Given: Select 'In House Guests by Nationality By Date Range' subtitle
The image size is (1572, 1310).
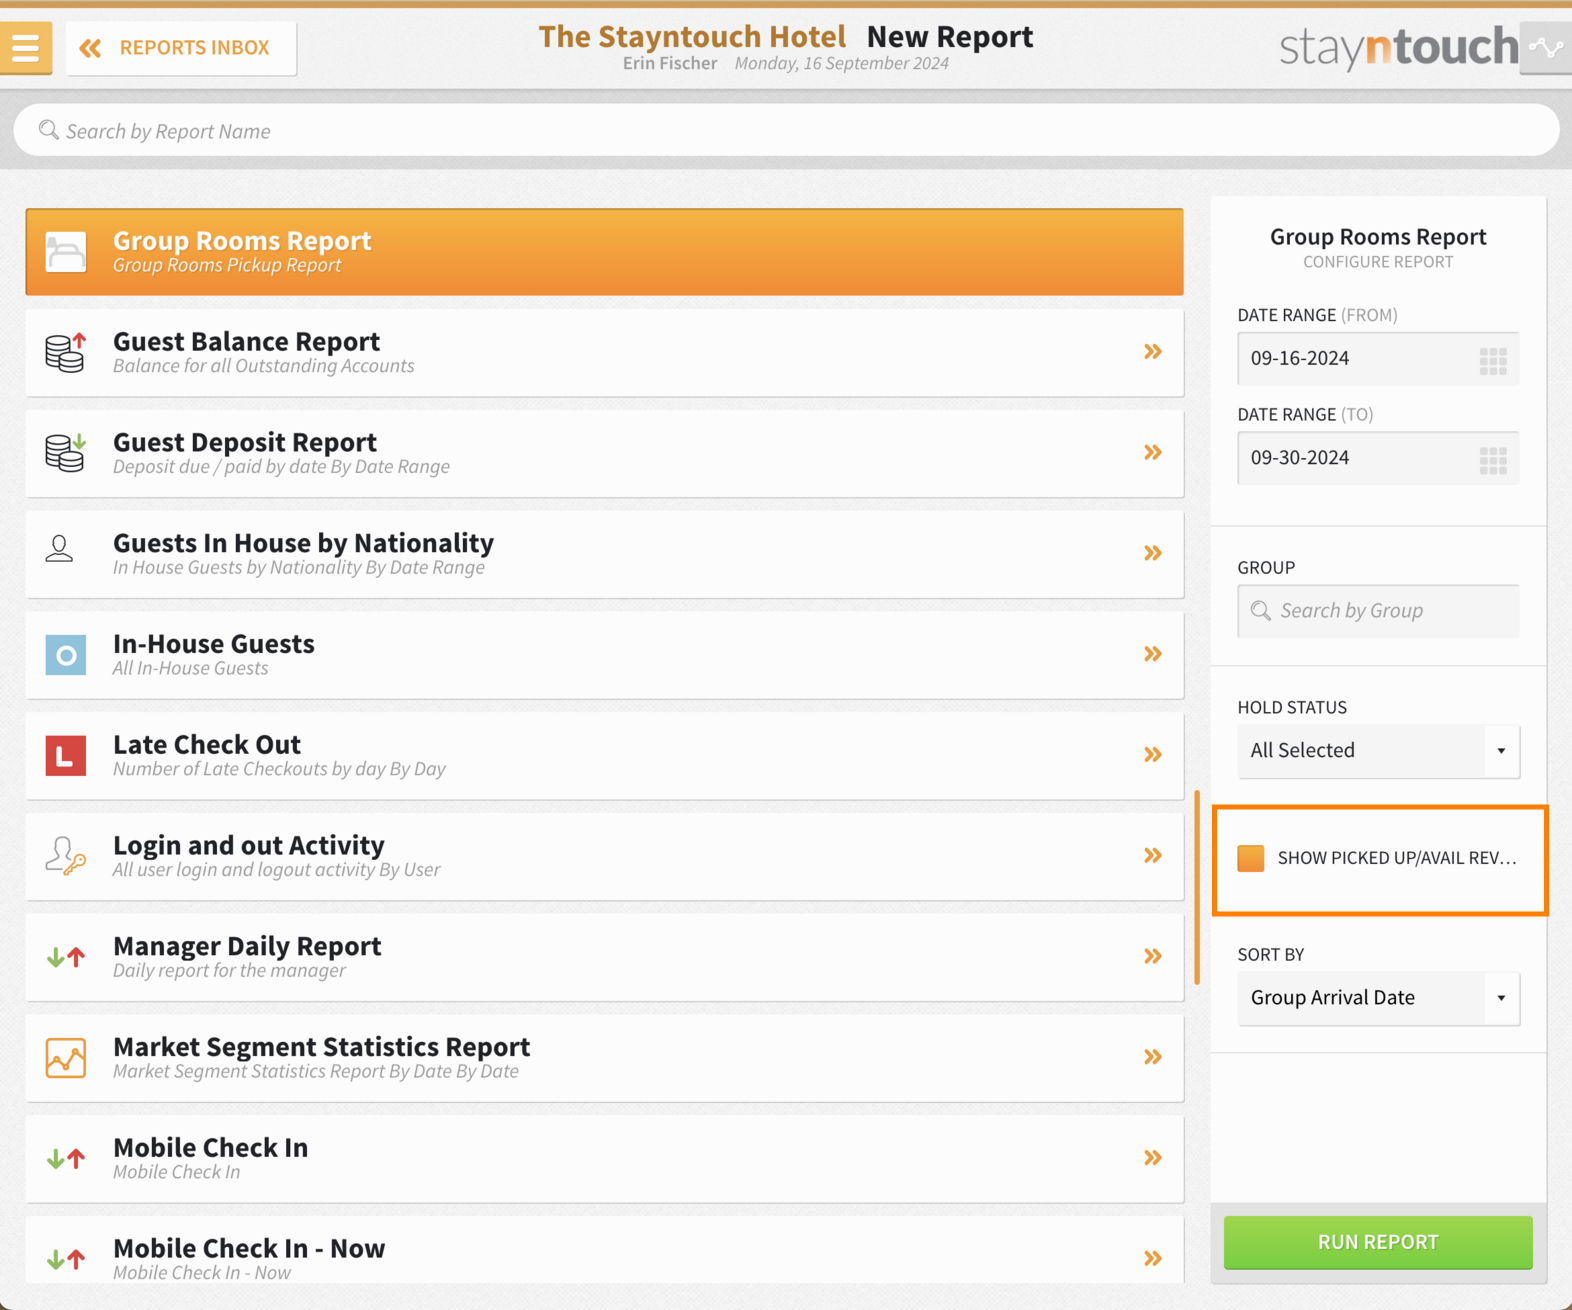Looking at the screenshot, I should click(x=299, y=568).
